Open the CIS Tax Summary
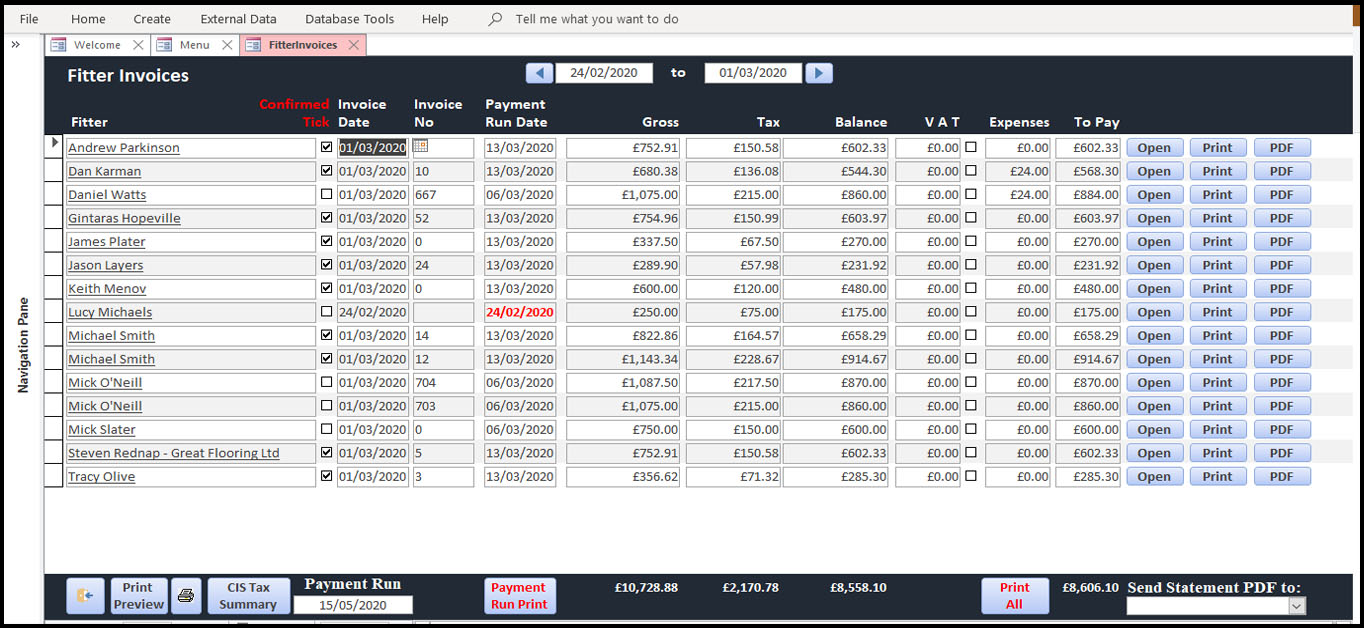1364x628 pixels. pos(248,596)
